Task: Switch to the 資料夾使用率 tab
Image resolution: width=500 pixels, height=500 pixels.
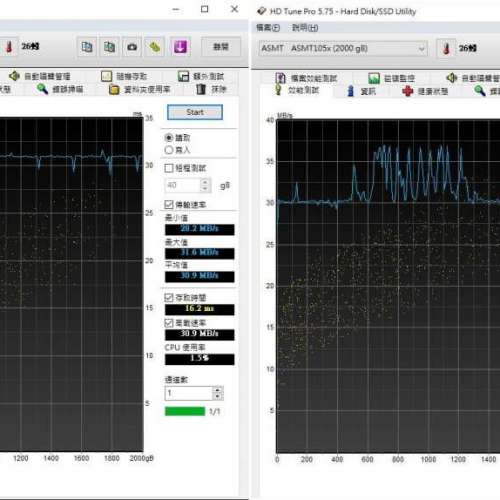Action: 140,89
